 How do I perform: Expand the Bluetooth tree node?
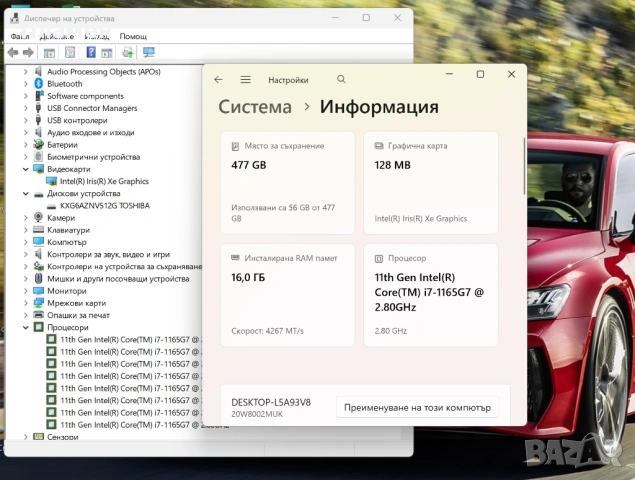coord(26,84)
